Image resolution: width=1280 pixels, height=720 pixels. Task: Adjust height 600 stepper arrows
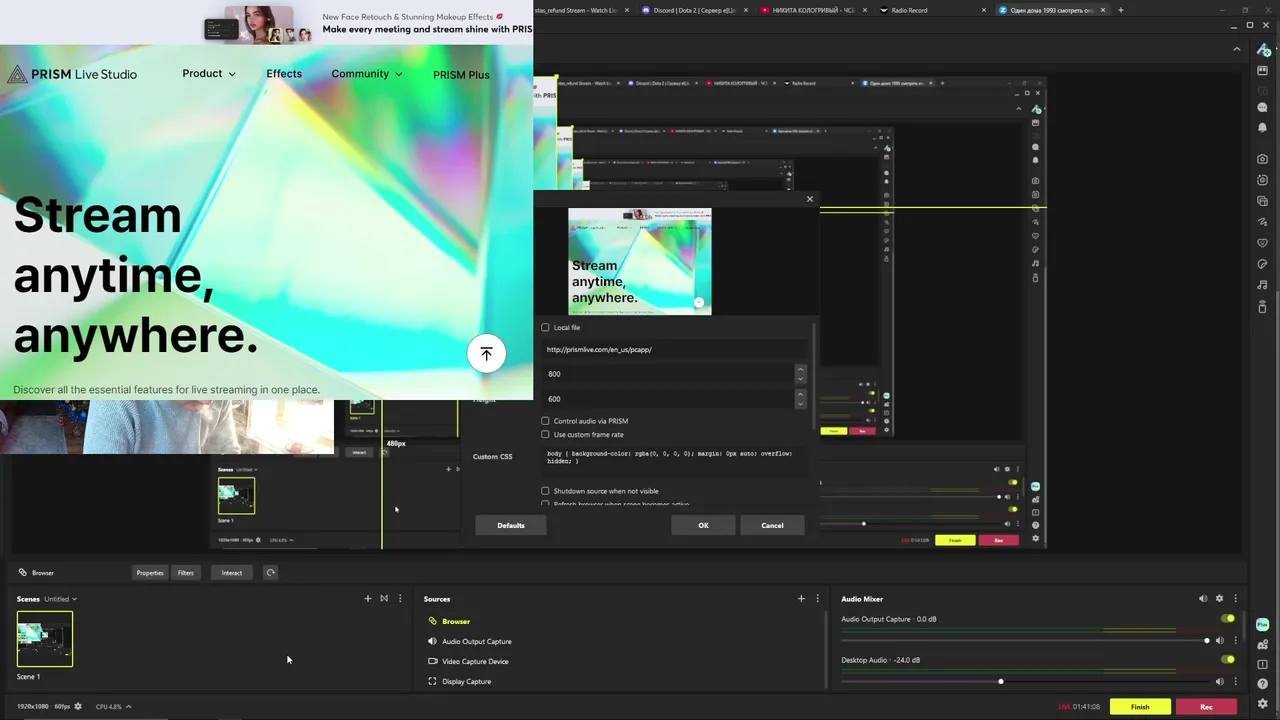(x=800, y=398)
